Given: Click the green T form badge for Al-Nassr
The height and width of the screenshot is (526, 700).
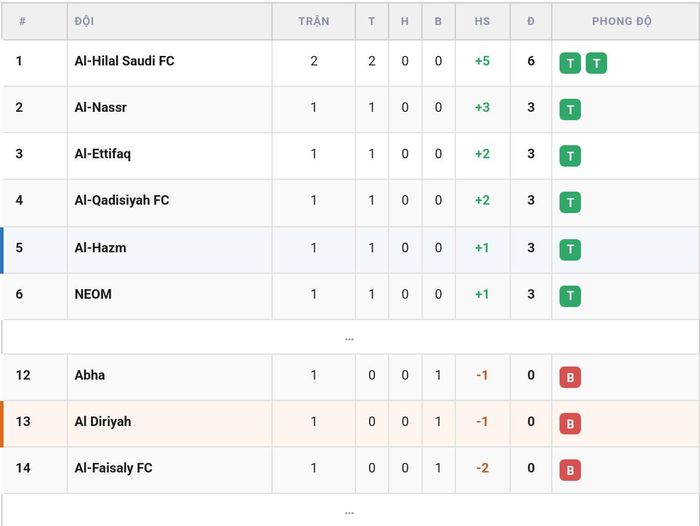Looking at the screenshot, I should pyautogui.click(x=570, y=109).
